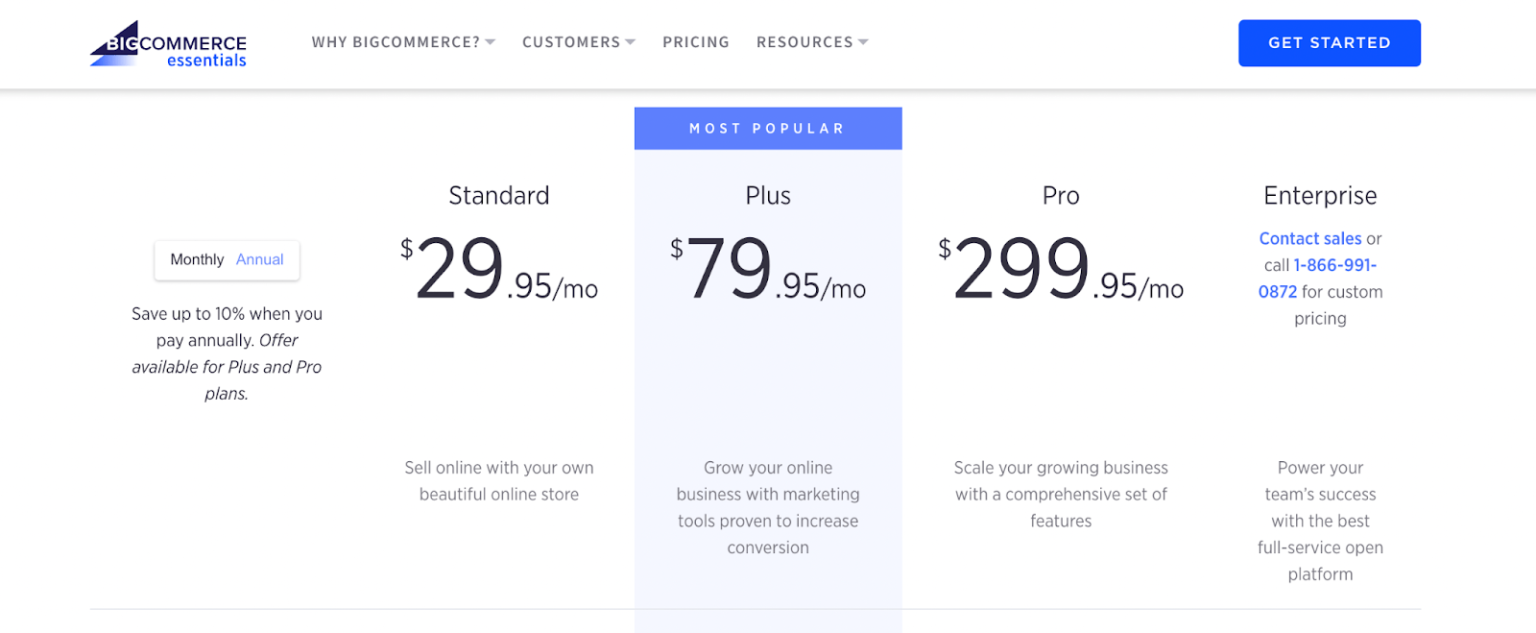Click the Plus plan price
The width and height of the screenshot is (1536, 633).
768,265
